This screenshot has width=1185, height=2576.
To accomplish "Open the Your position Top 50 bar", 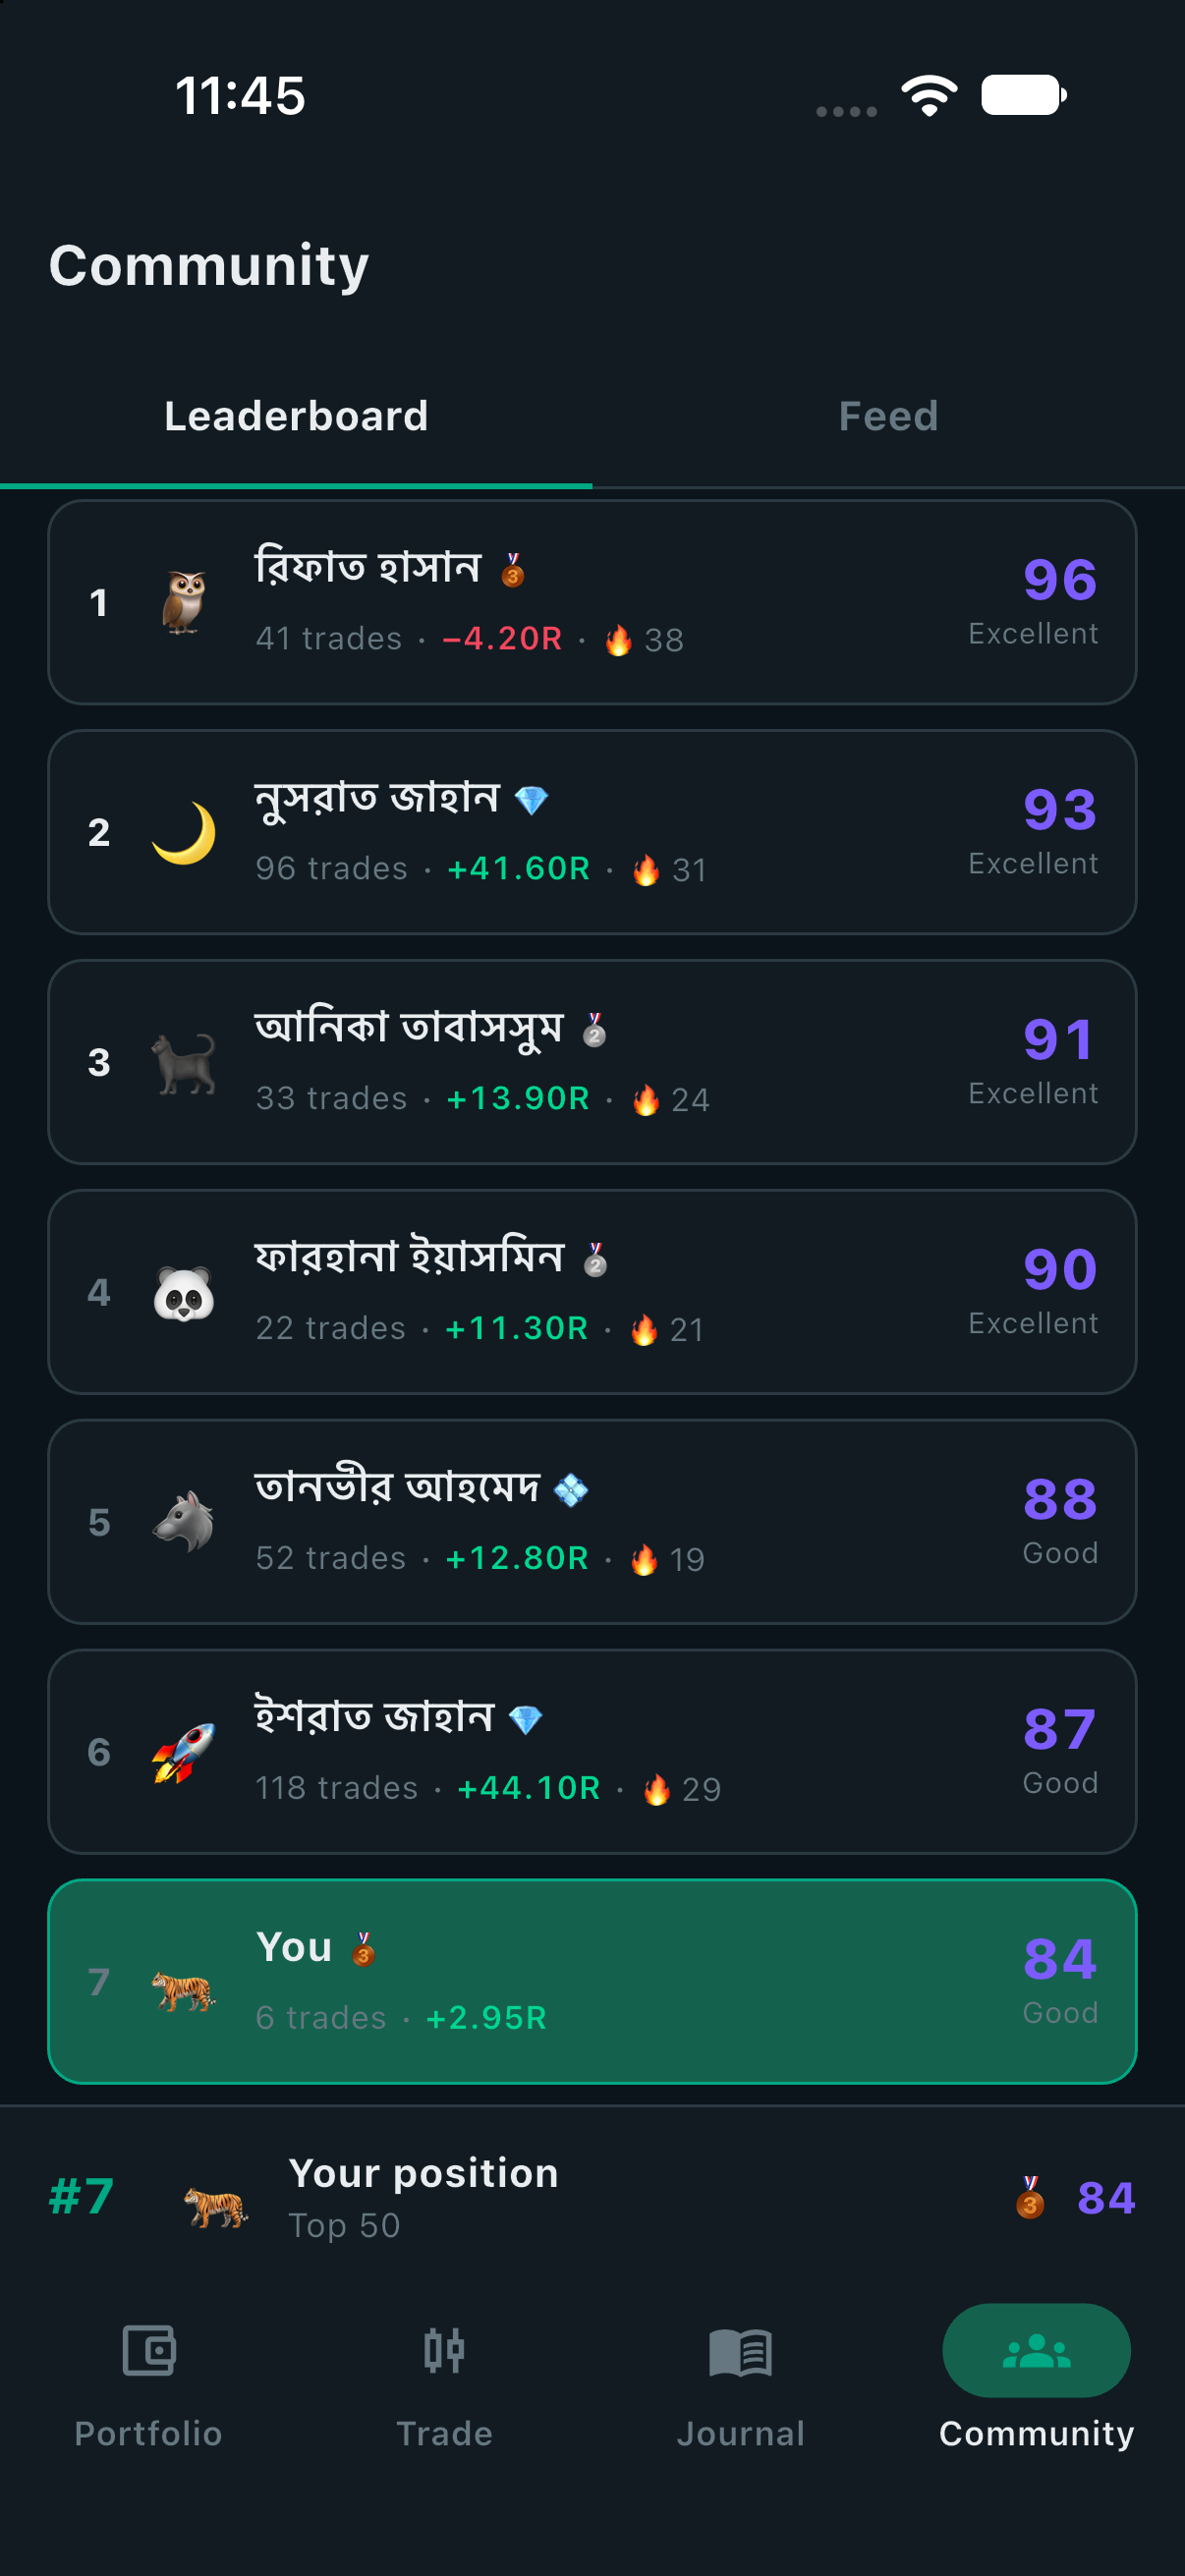I will (592, 2197).
